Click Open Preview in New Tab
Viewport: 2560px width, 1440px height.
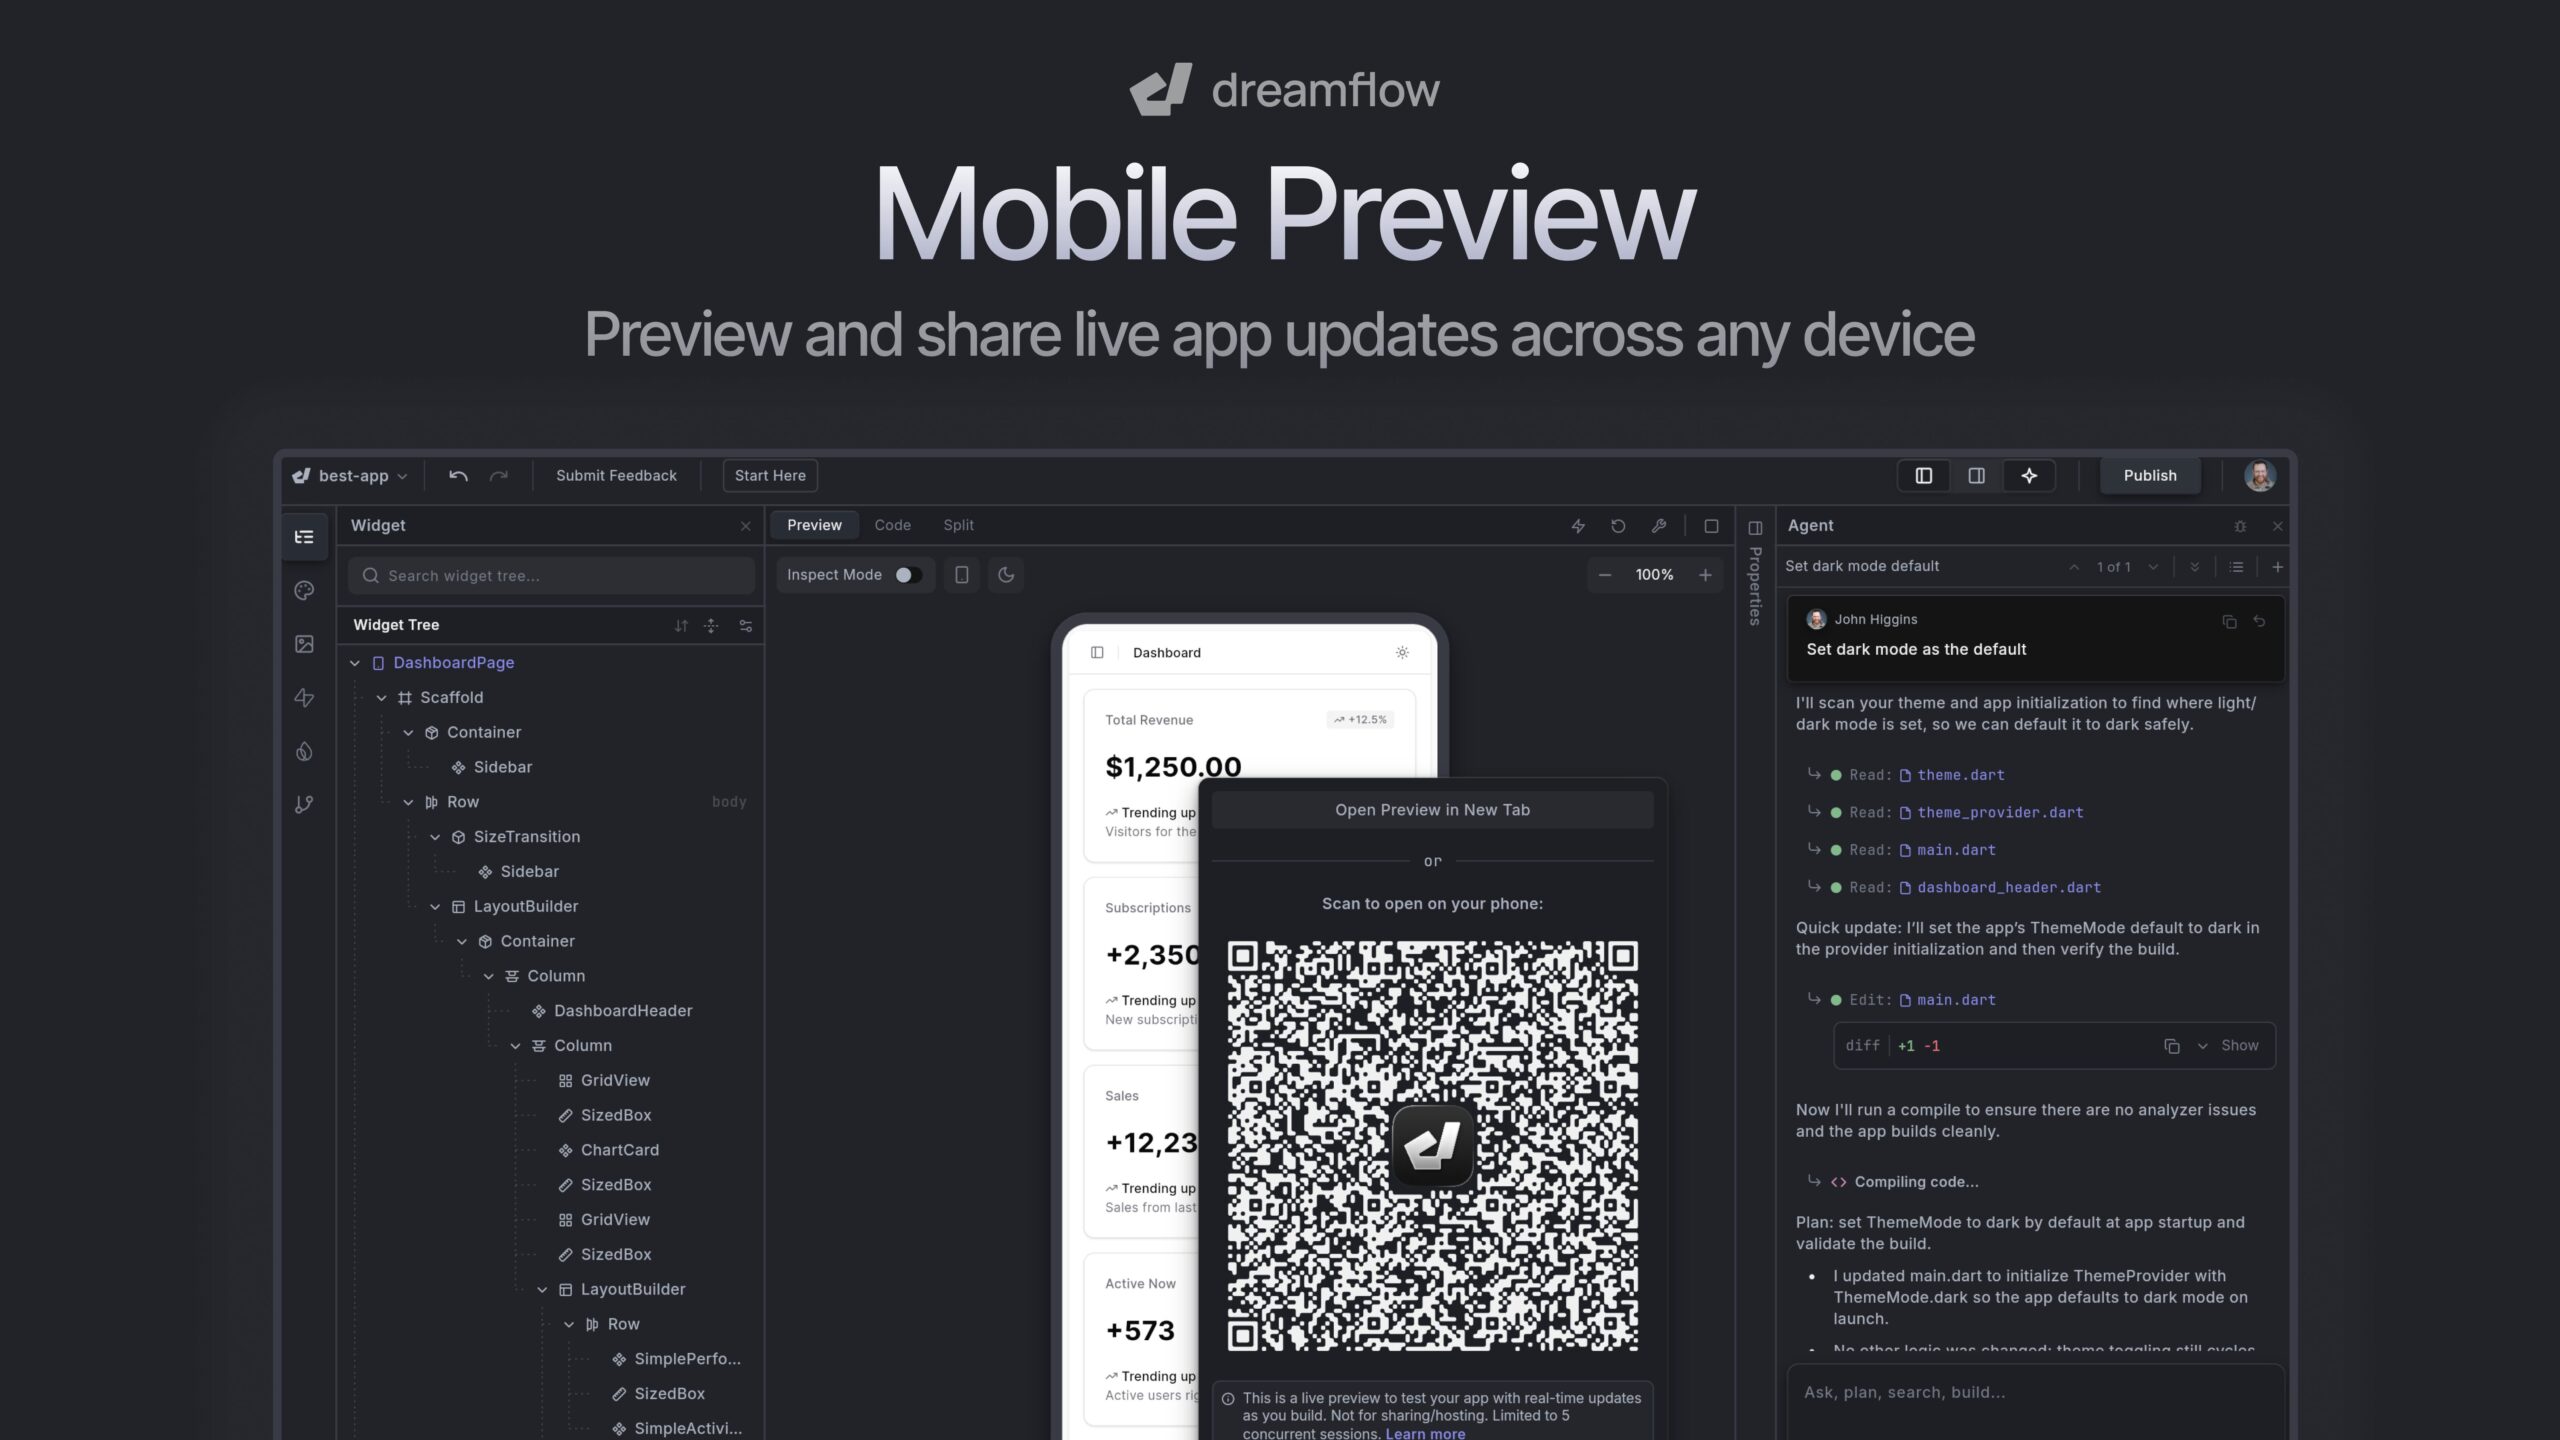tap(1432, 809)
